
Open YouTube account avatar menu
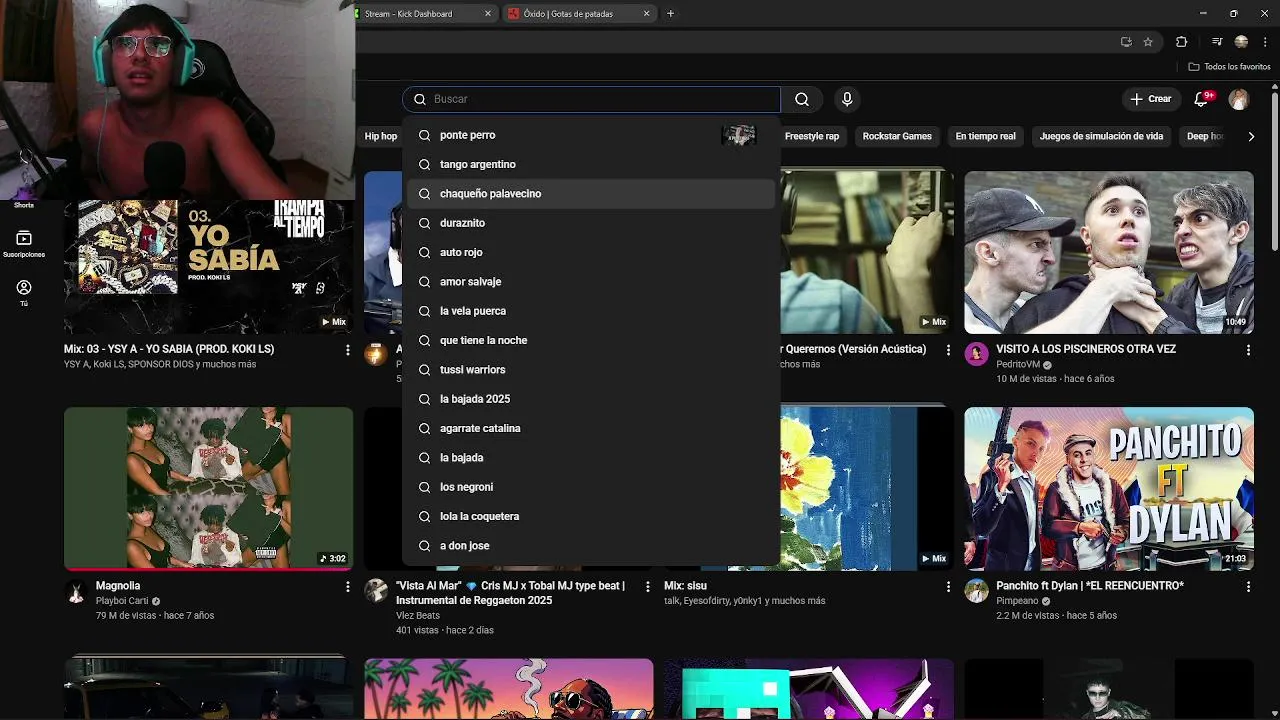(x=1239, y=99)
